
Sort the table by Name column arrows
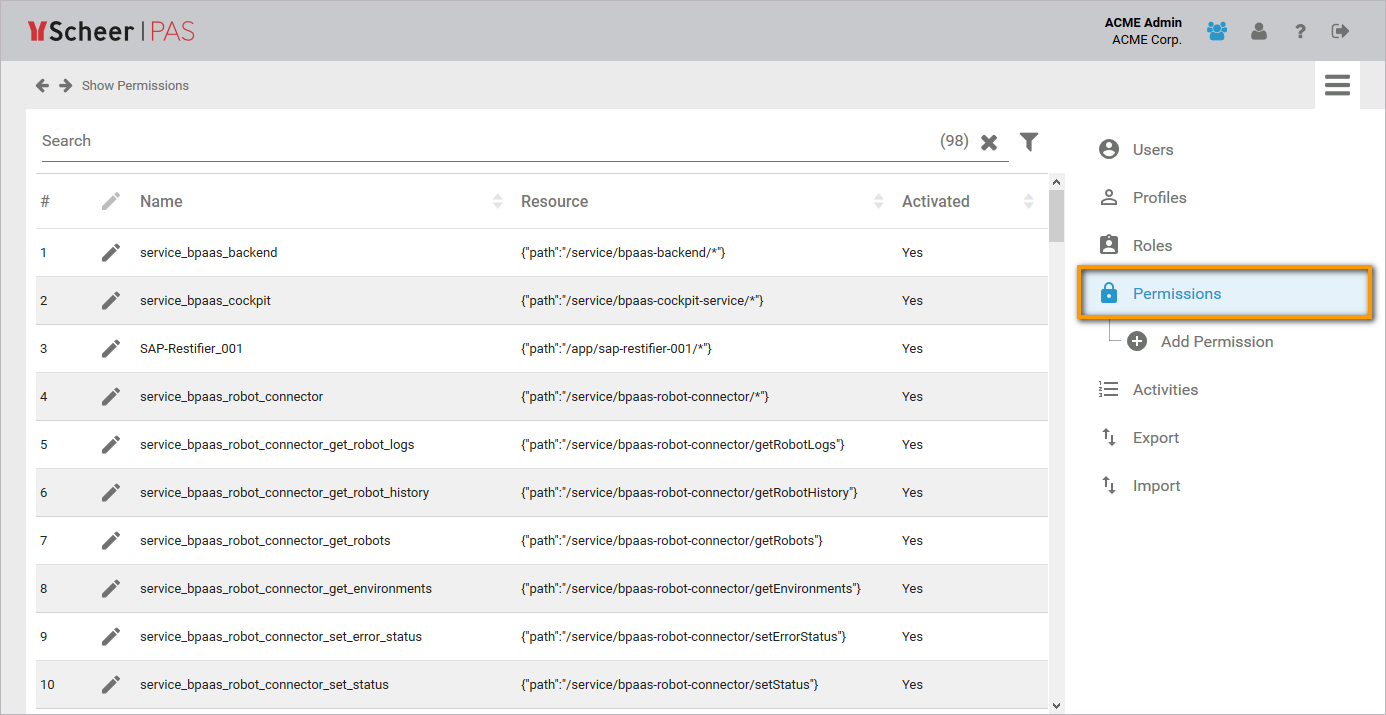coord(498,202)
